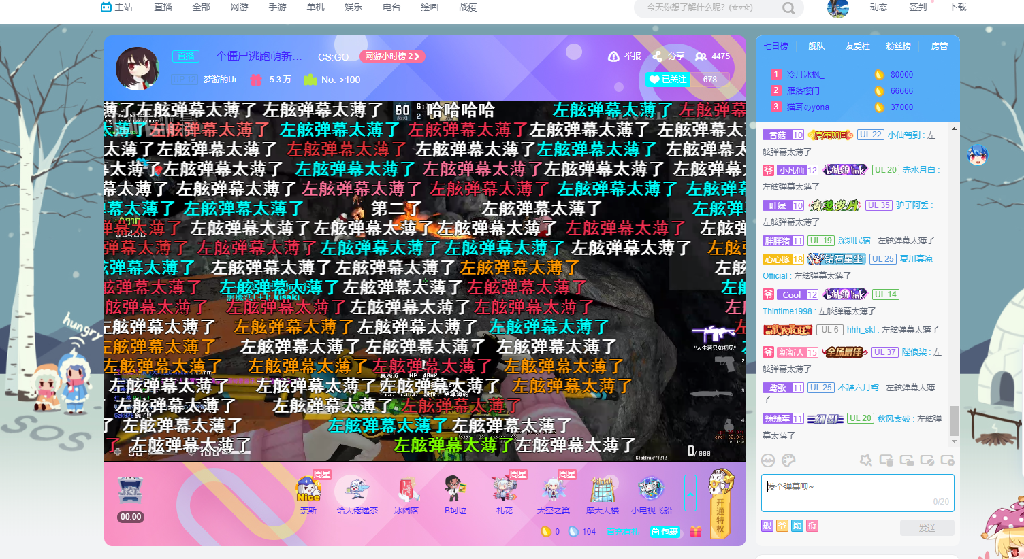Click the 5.3万 gift count icon
The image size is (1024, 559).
(x=256, y=80)
